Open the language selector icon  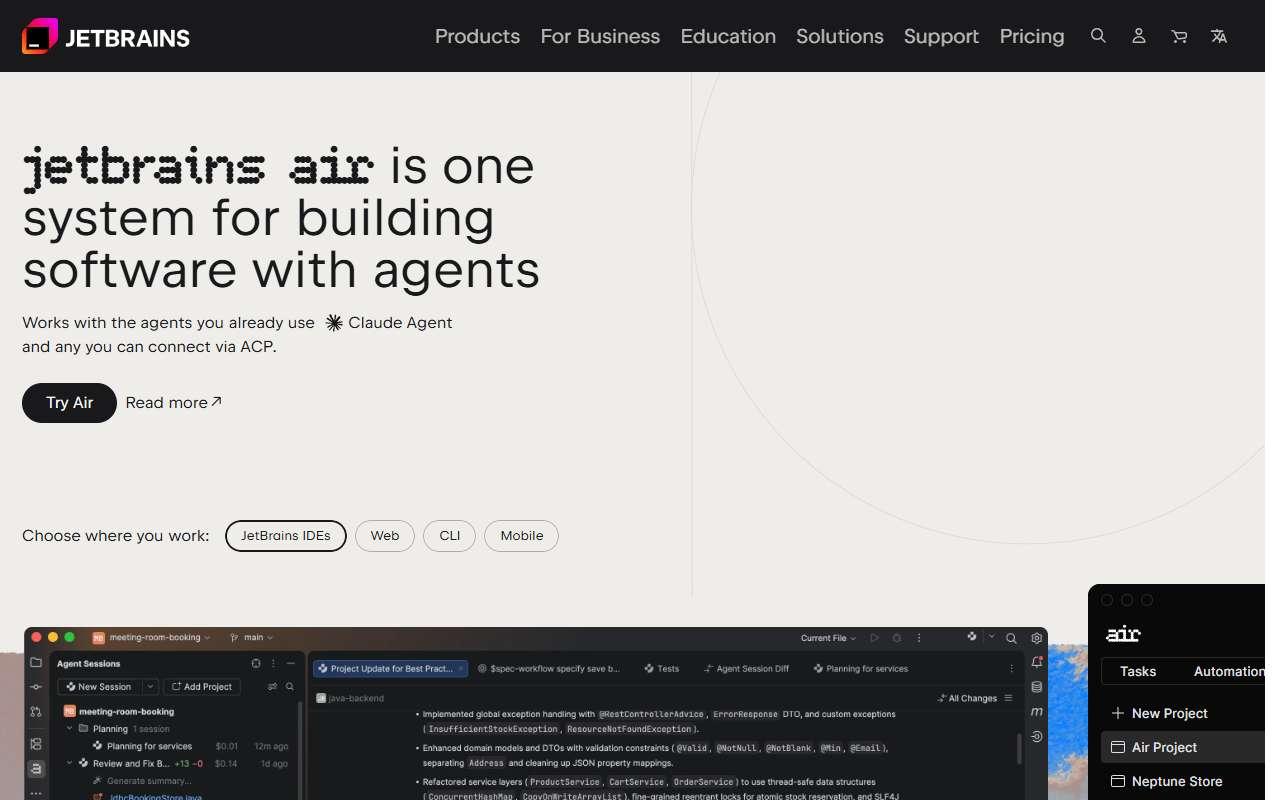(x=1219, y=36)
